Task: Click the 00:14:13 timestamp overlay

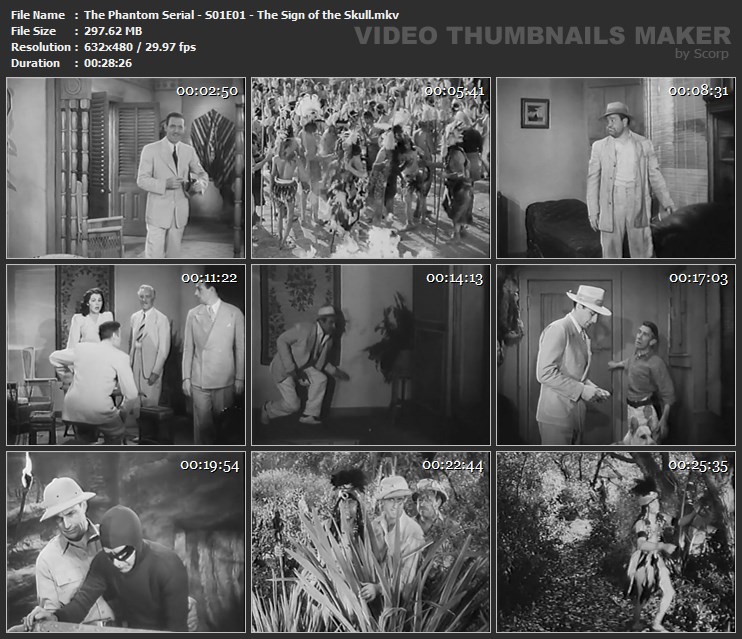Action: click(454, 278)
